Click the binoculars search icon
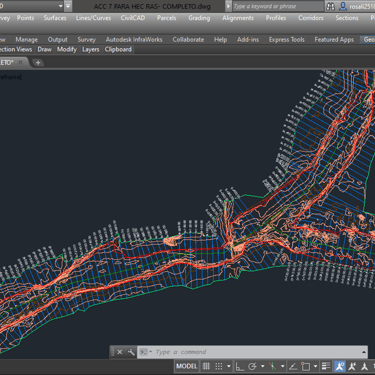The height and width of the screenshot is (375, 375). click(330, 6)
